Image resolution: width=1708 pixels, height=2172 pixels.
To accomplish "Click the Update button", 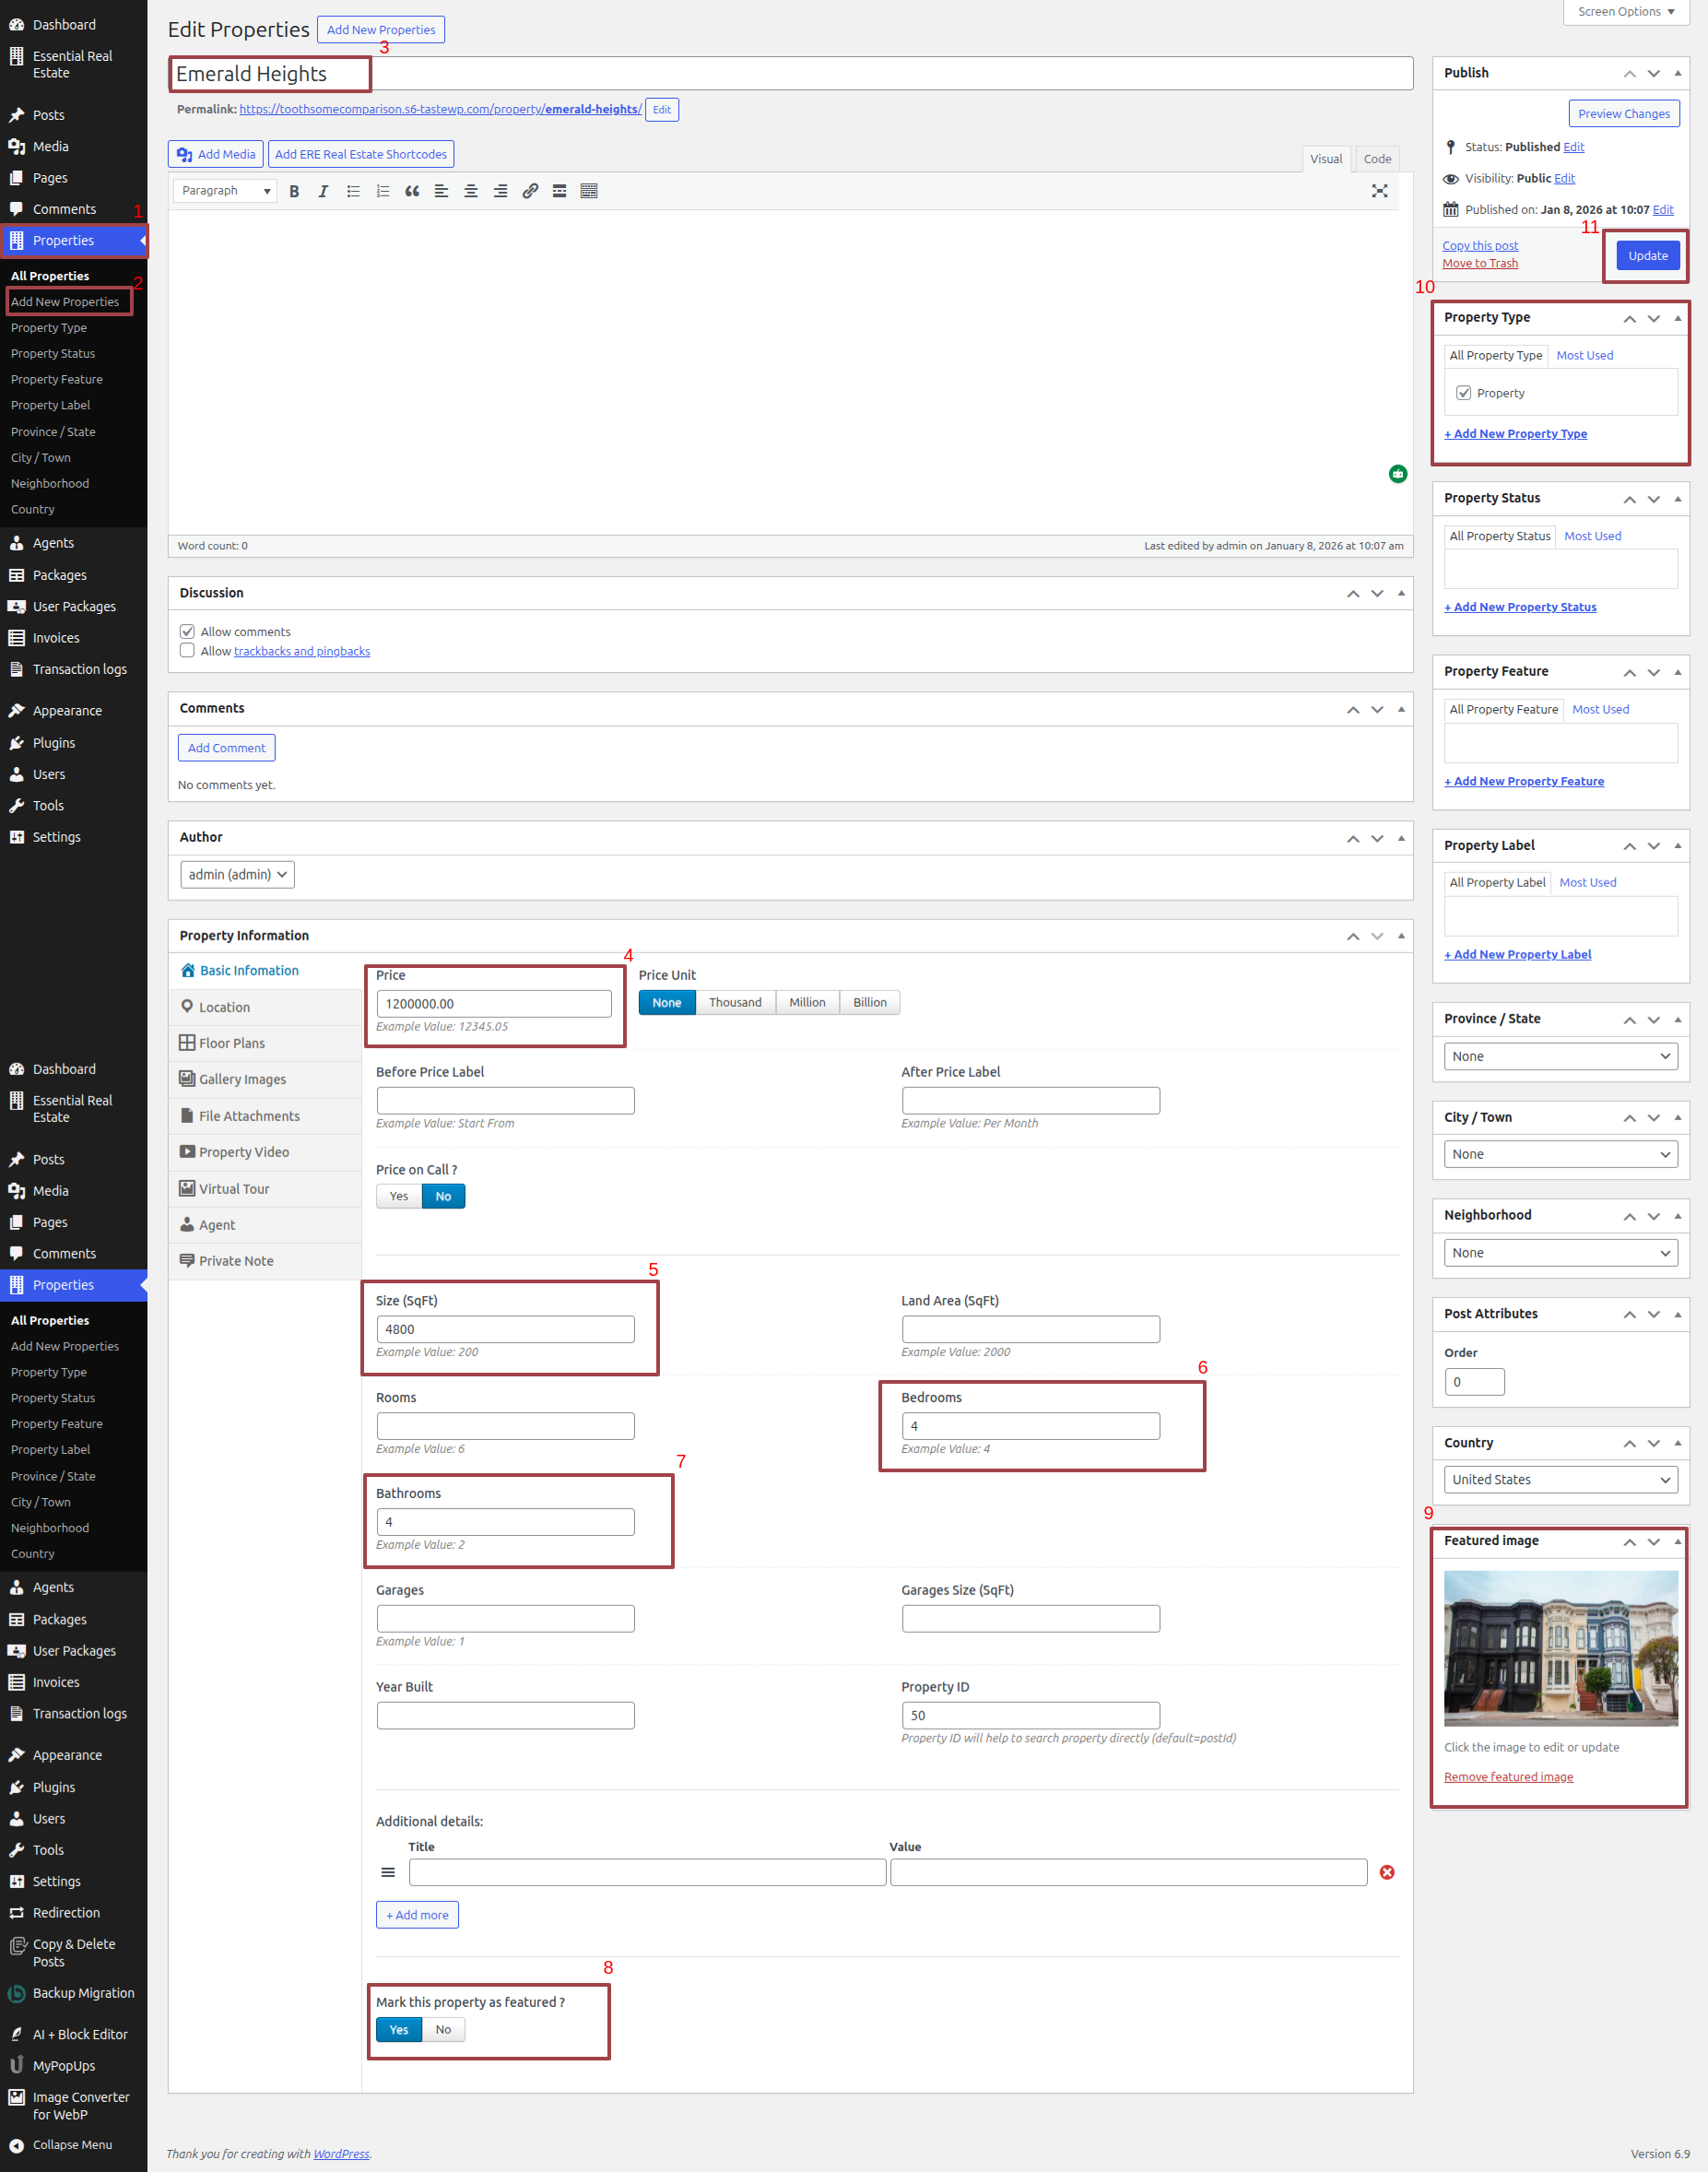I will click(x=1647, y=256).
